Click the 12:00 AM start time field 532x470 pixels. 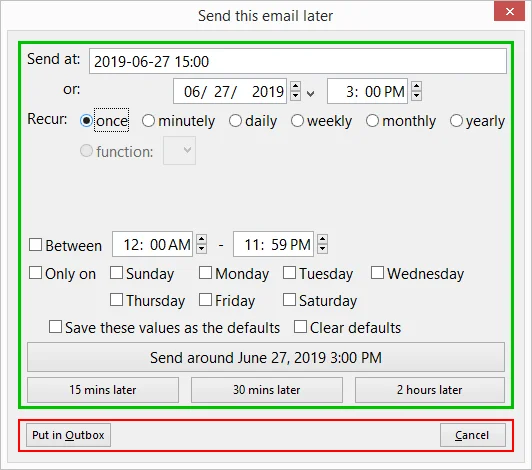click(152, 244)
